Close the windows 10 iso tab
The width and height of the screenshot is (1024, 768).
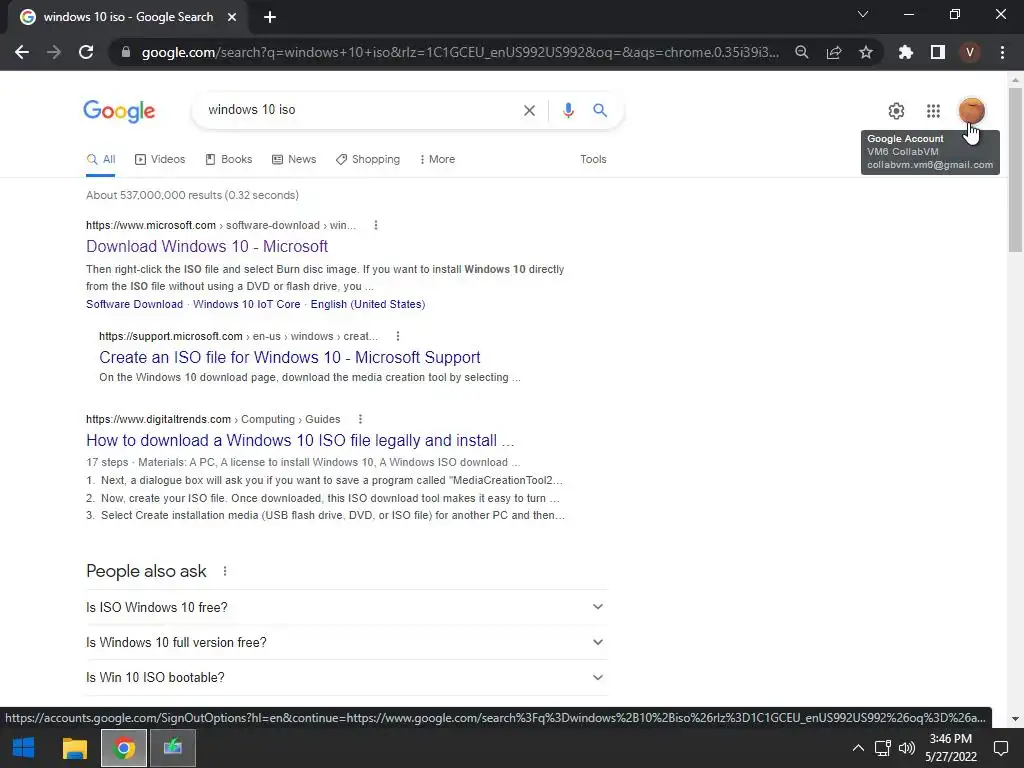click(x=232, y=17)
